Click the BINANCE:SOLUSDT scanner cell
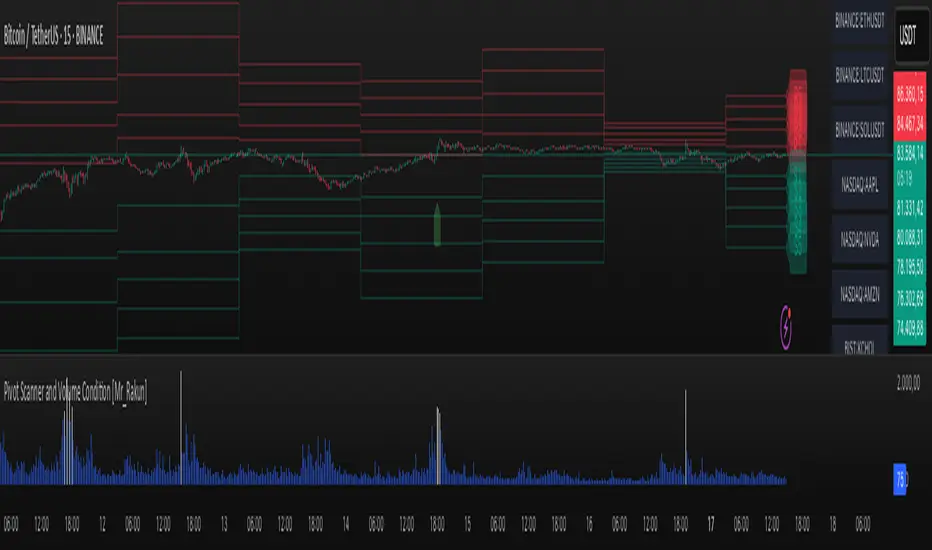The width and height of the screenshot is (932, 550). [x=859, y=130]
